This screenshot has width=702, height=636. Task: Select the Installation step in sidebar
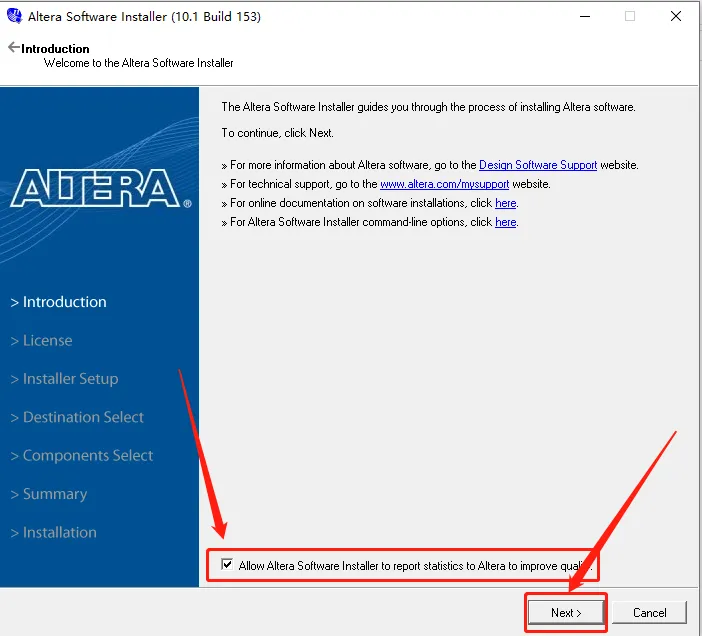pyautogui.click(x=53, y=532)
